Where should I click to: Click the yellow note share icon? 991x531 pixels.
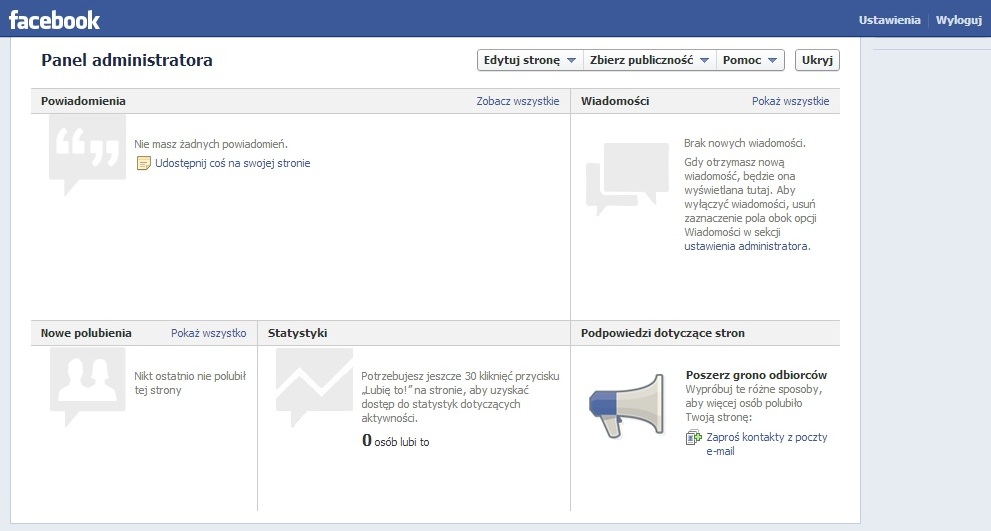(143, 163)
